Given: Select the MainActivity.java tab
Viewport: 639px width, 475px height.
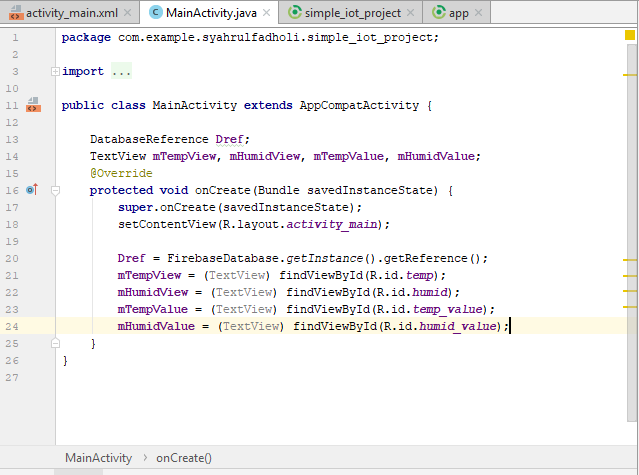Looking at the screenshot, I should click(209, 13).
